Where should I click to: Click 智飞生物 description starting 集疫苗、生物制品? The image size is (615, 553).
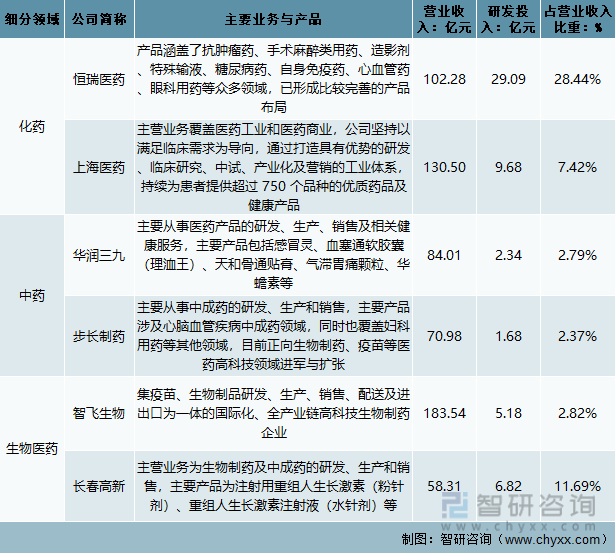[273, 413]
